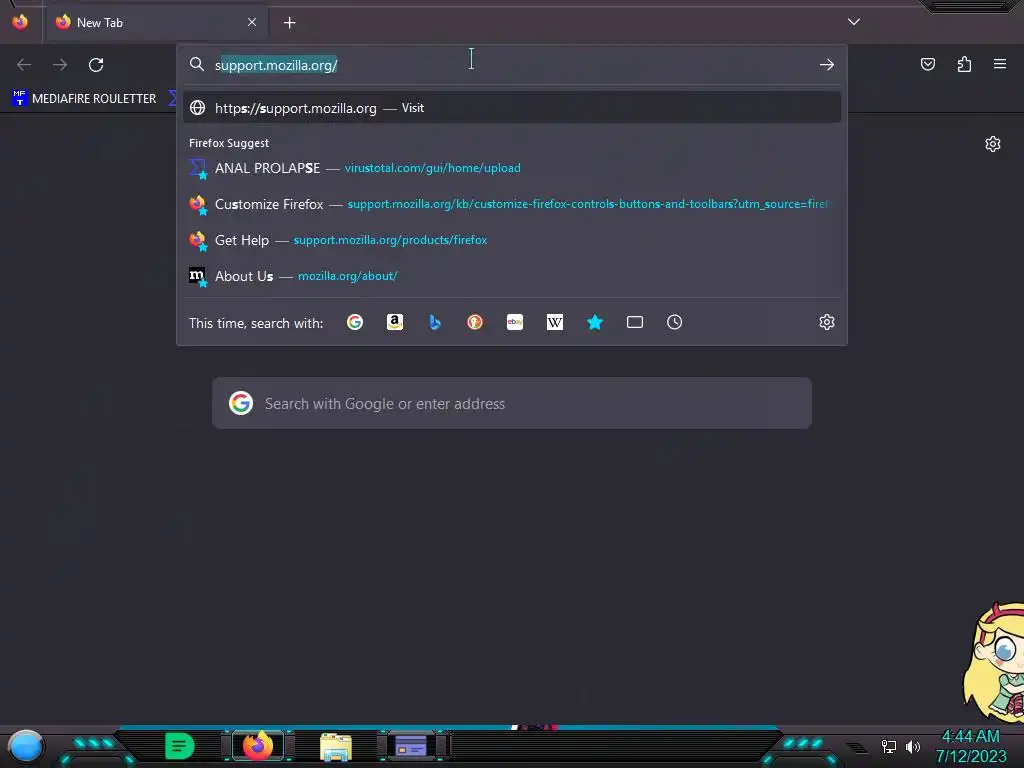1024x768 pixels.
Task: Click the Search with Google page field
Action: tap(512, 403)
